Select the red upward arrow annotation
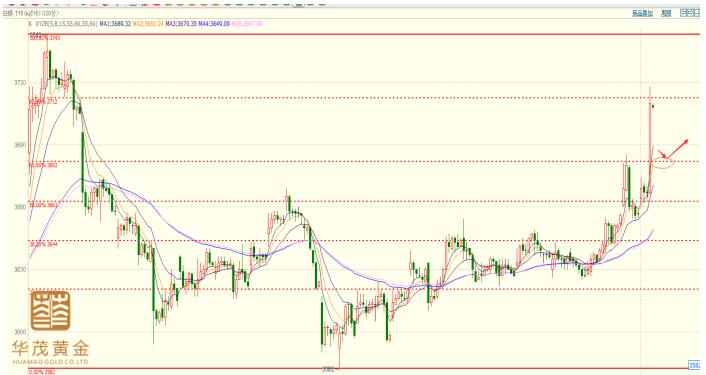Screen dimensions: 706x375 (677, 149)
